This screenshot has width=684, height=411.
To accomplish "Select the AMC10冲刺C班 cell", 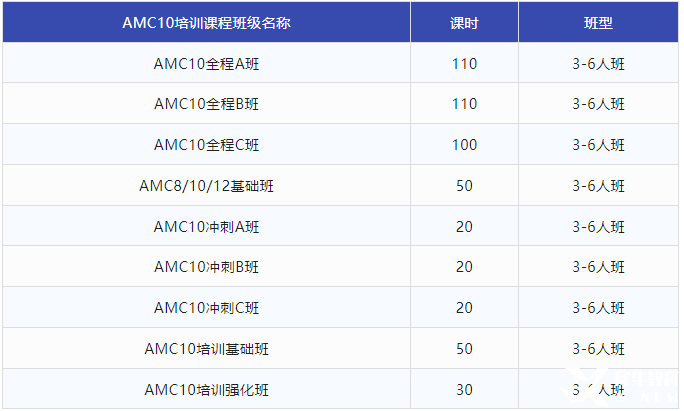I will tap(206, 308).
